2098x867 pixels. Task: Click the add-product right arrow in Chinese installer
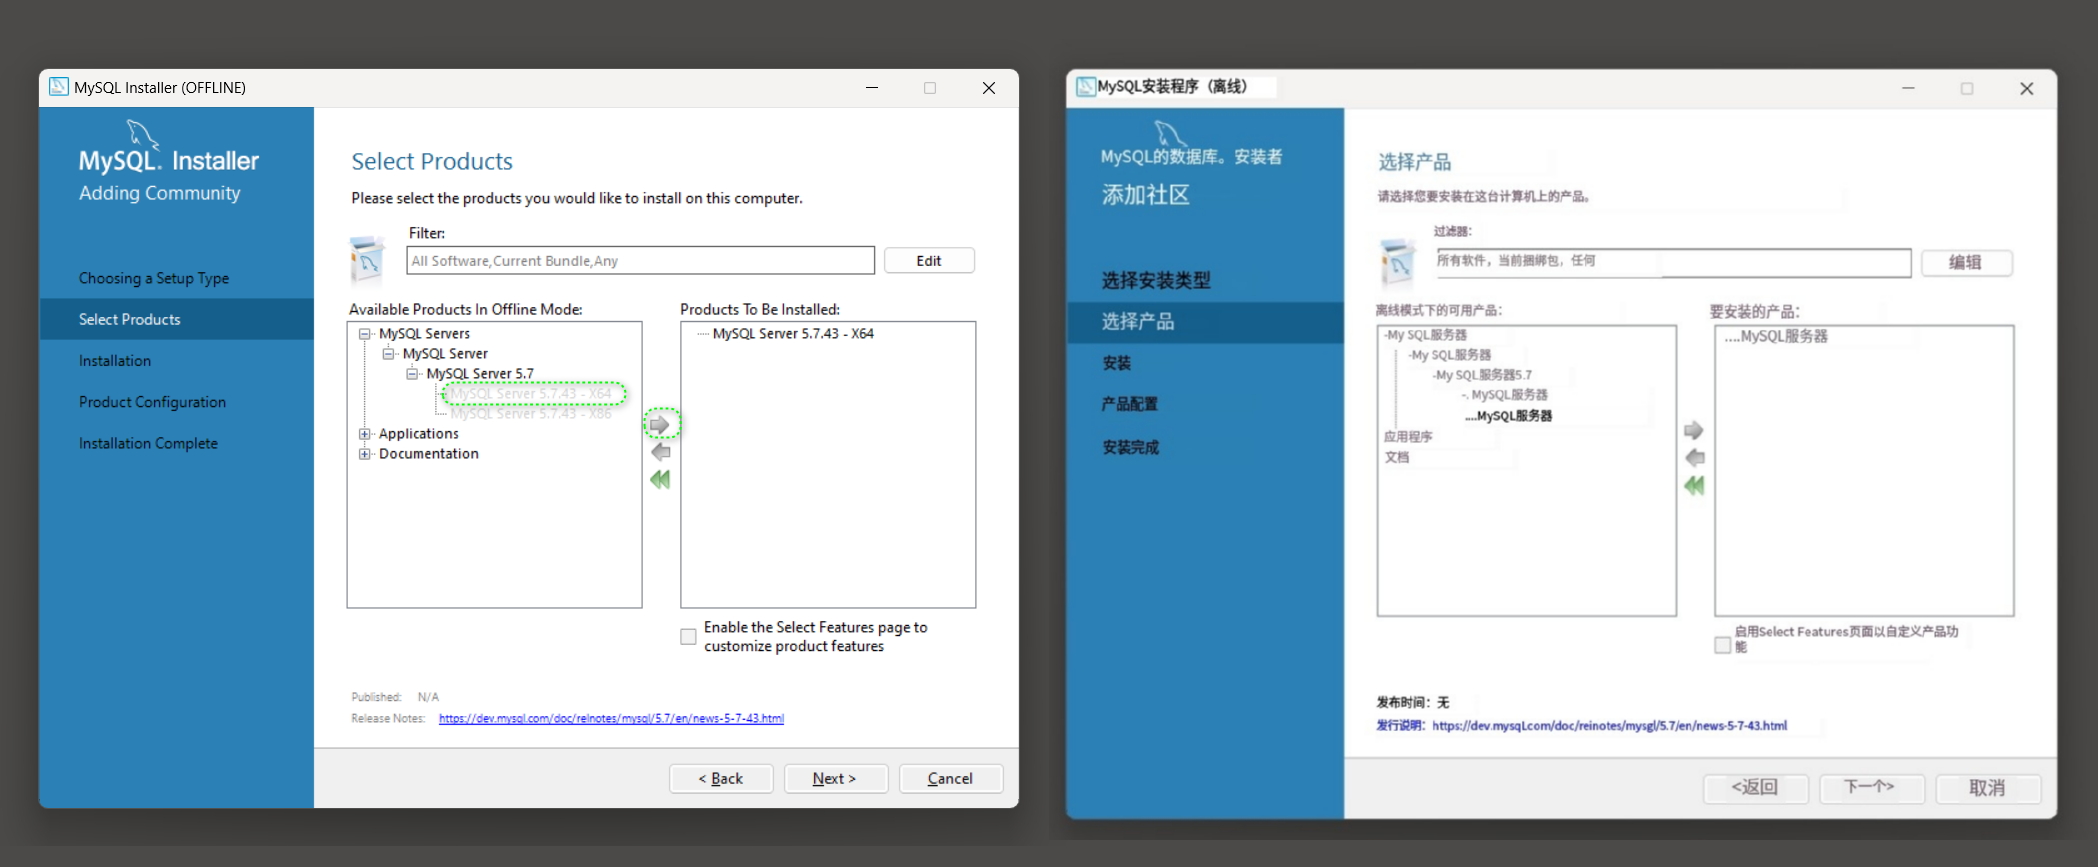[1693, 431]
